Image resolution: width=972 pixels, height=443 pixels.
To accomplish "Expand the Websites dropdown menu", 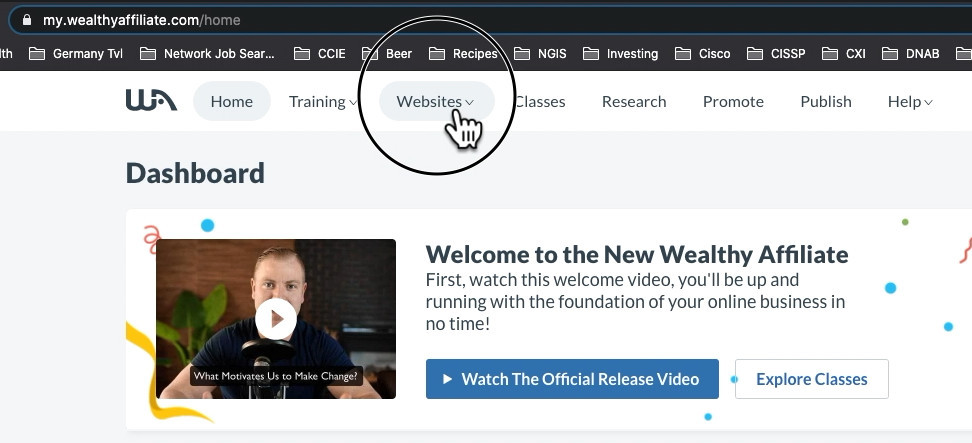I will coord(436,101).
